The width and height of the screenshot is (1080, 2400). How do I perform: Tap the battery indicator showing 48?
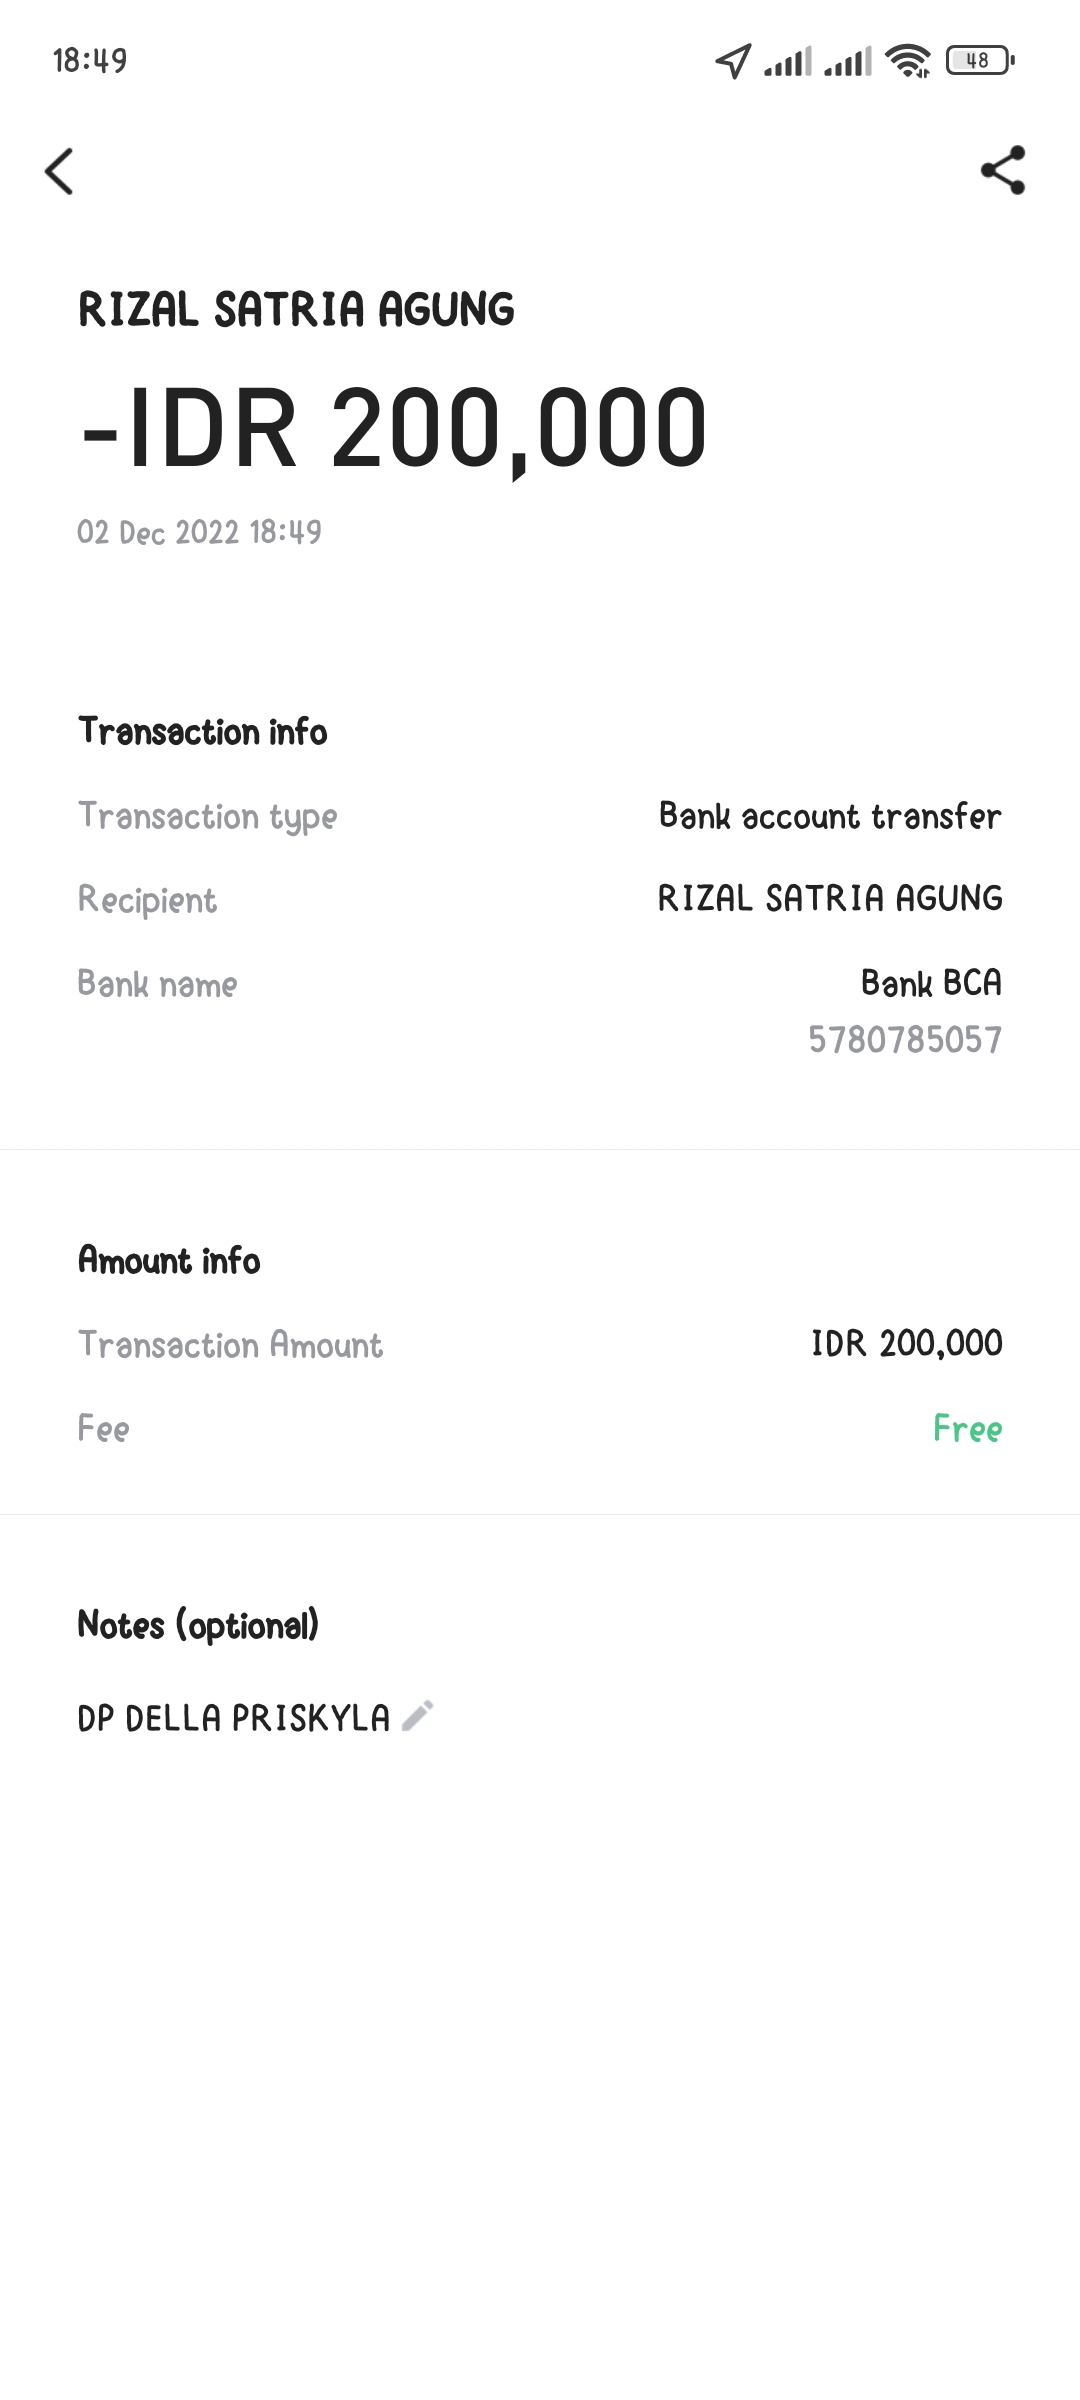point(980,61)
